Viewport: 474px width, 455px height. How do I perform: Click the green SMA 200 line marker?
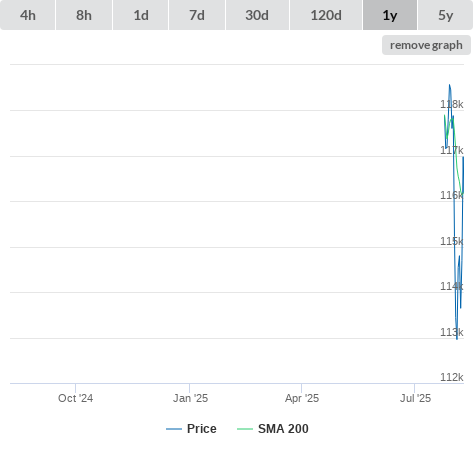pos(245,429)
